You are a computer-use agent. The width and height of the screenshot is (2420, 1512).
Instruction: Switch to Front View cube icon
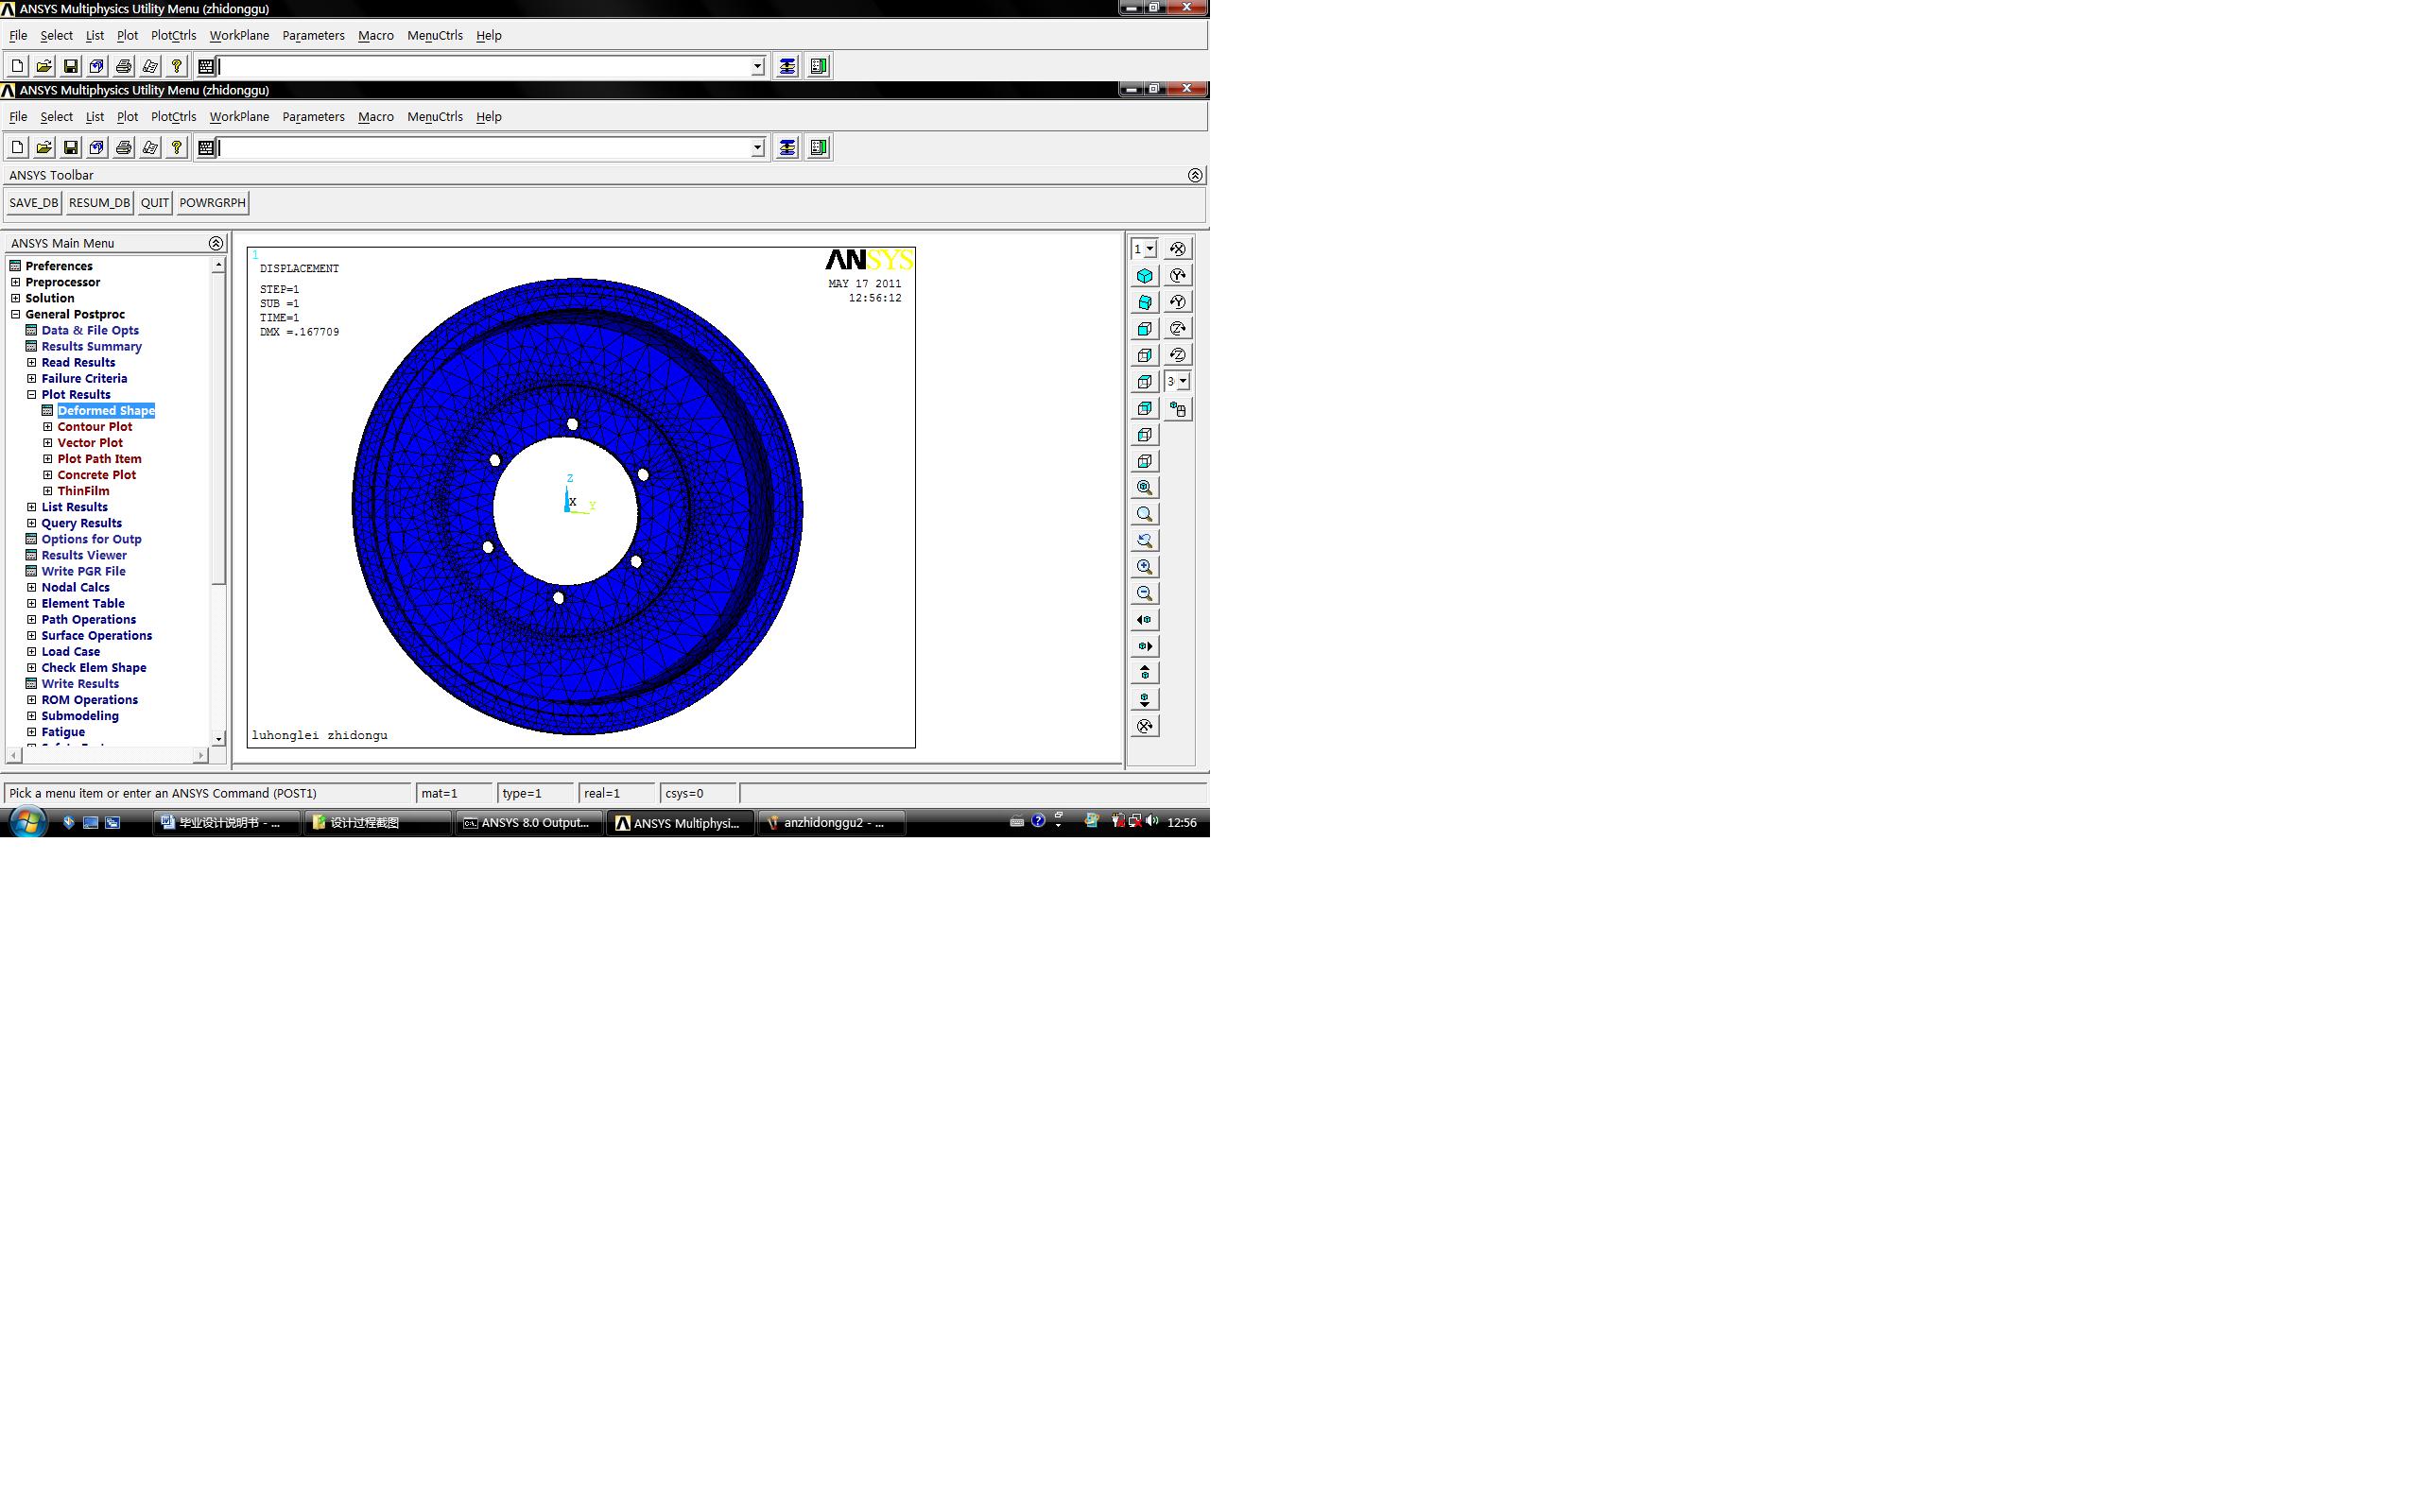1145,328
